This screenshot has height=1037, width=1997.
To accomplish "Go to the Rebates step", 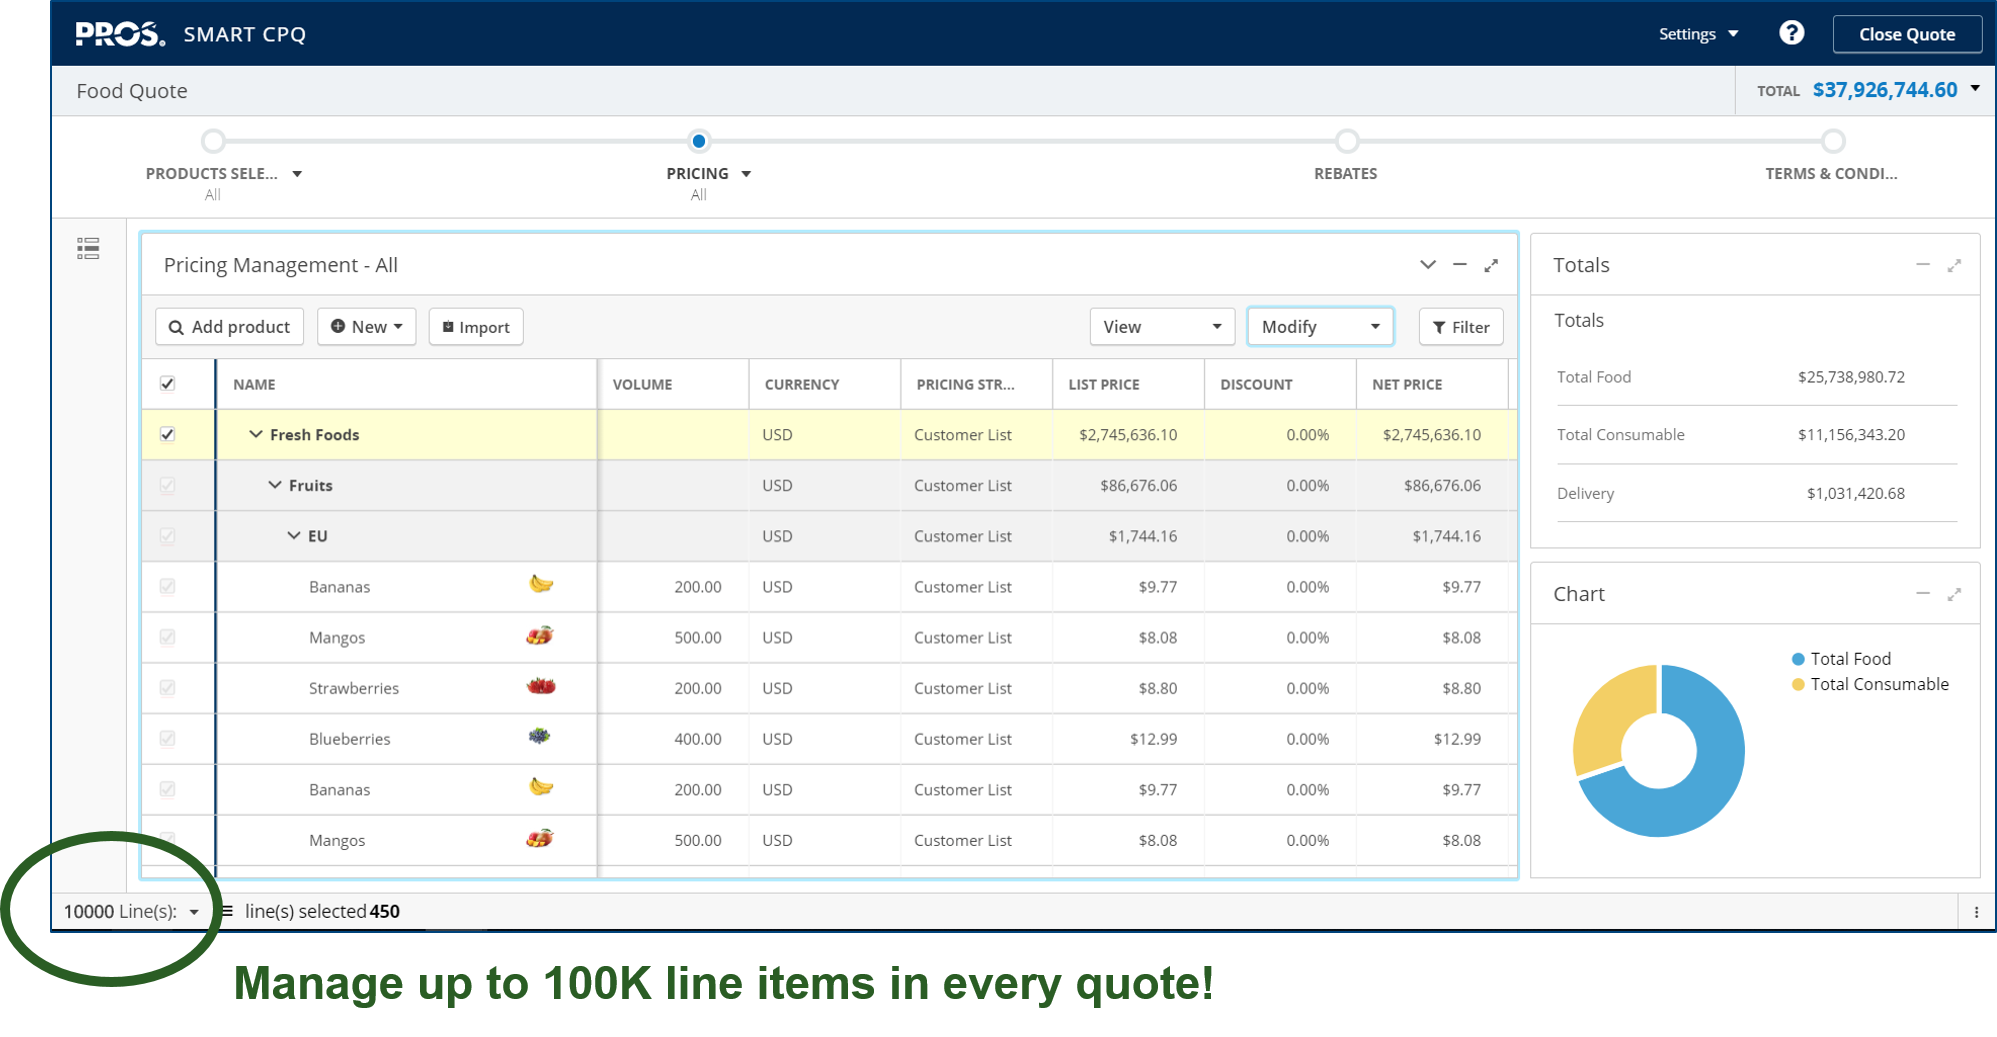I will pos(1346,142).
